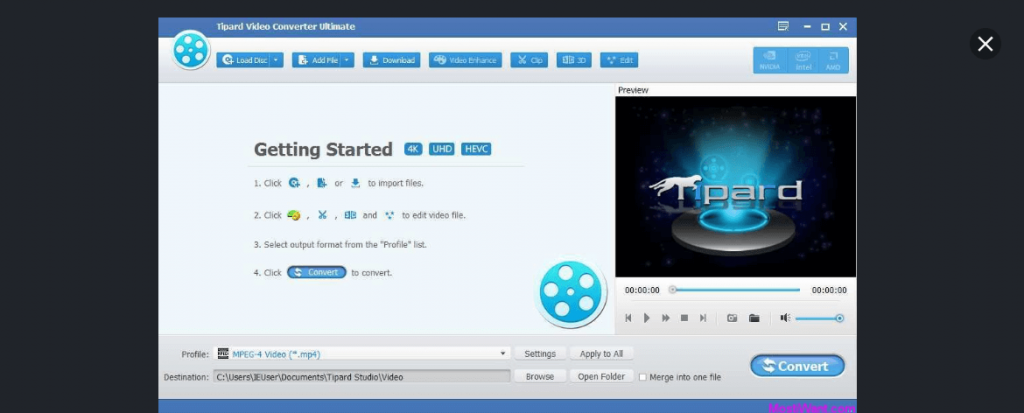
Task: Expand the Load Disc dropdown arrow
Action: pos(277,60)
